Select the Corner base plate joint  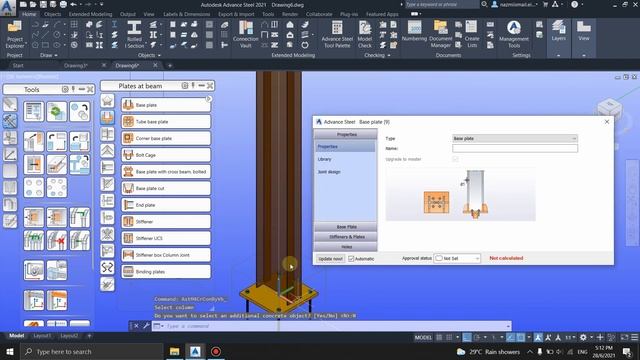pyautogui.click(x=166, y=138)
